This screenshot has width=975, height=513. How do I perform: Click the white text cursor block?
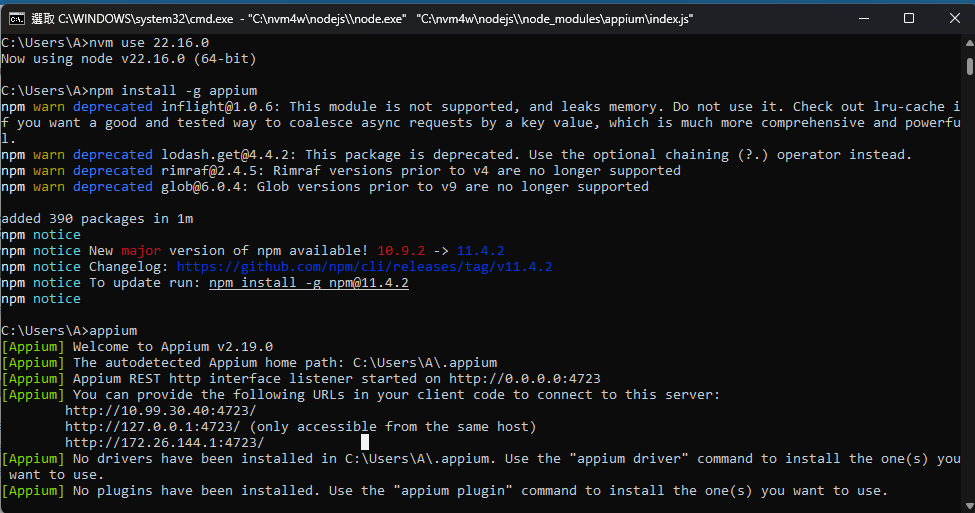pos(365,442)
